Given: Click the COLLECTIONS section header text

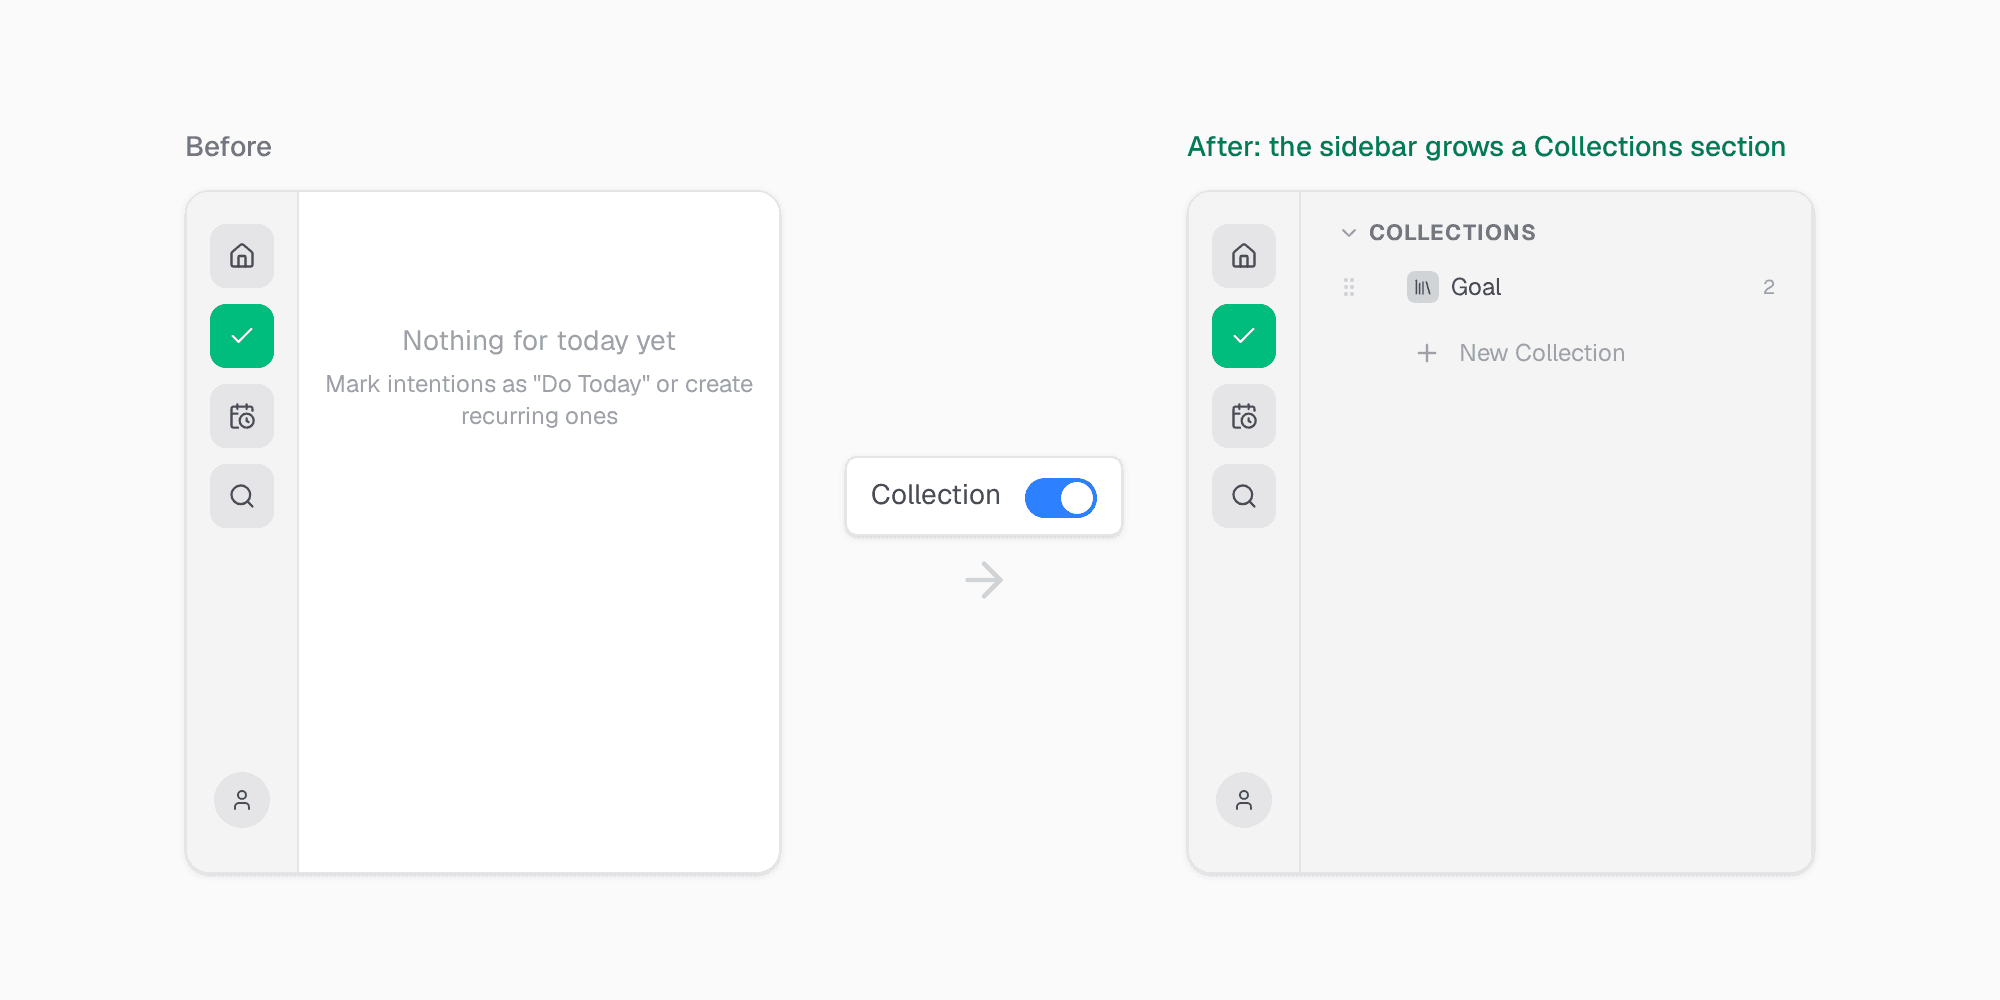Looking at the screenshot, I should [1452, 233].
